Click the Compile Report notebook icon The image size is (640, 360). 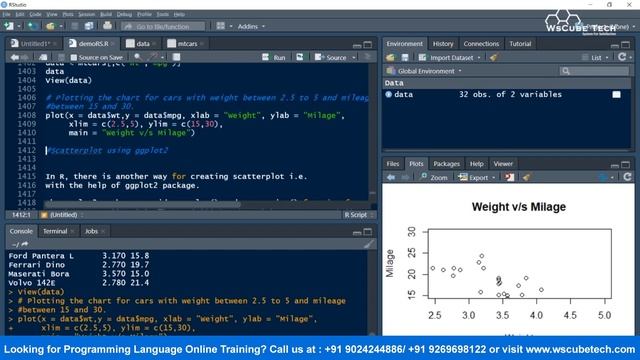[x=176, y=57]
